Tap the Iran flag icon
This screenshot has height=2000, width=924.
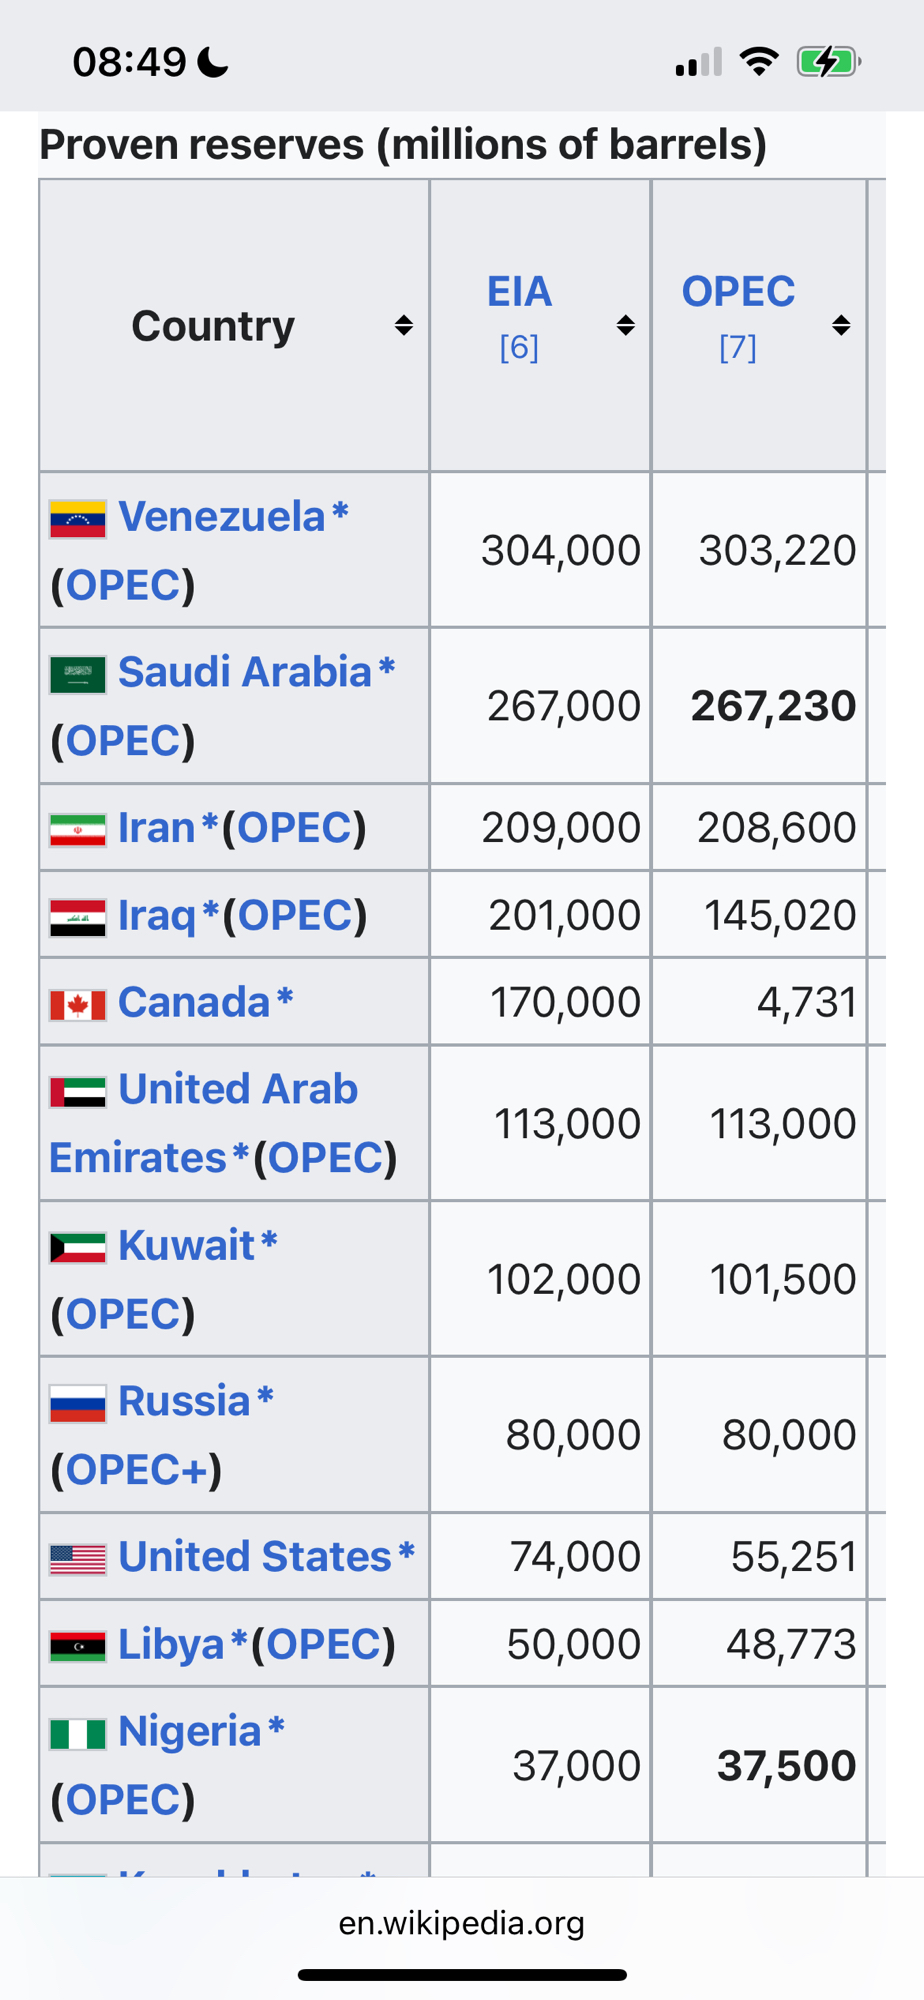[x=78, y=830]
